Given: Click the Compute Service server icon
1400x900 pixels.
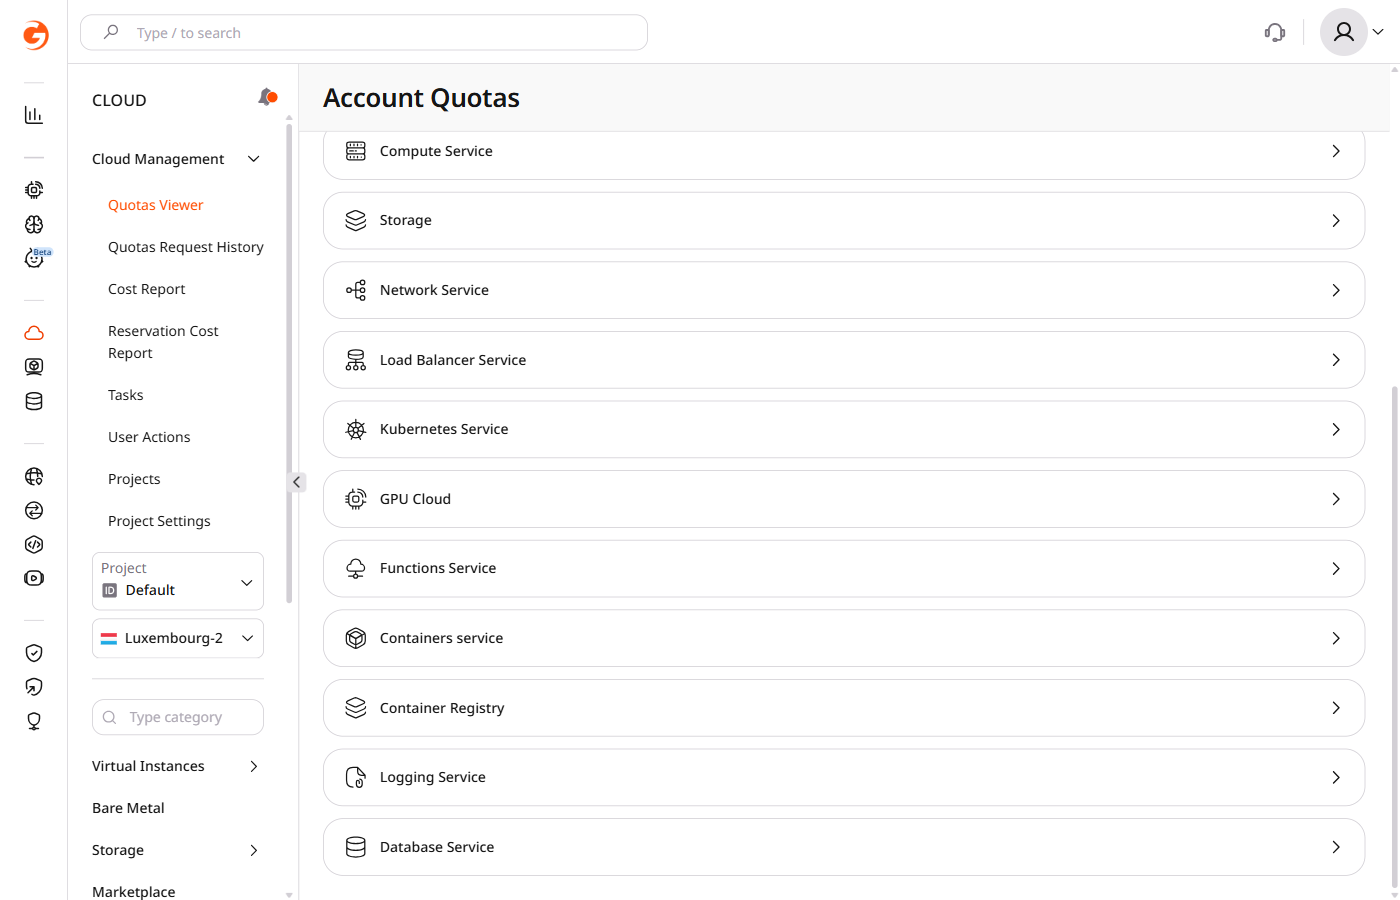Looking at the screenshot, I should (x=356, y=151).
